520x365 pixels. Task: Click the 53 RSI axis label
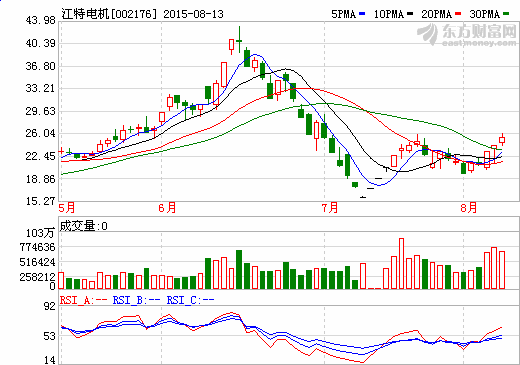pos(50,336)
